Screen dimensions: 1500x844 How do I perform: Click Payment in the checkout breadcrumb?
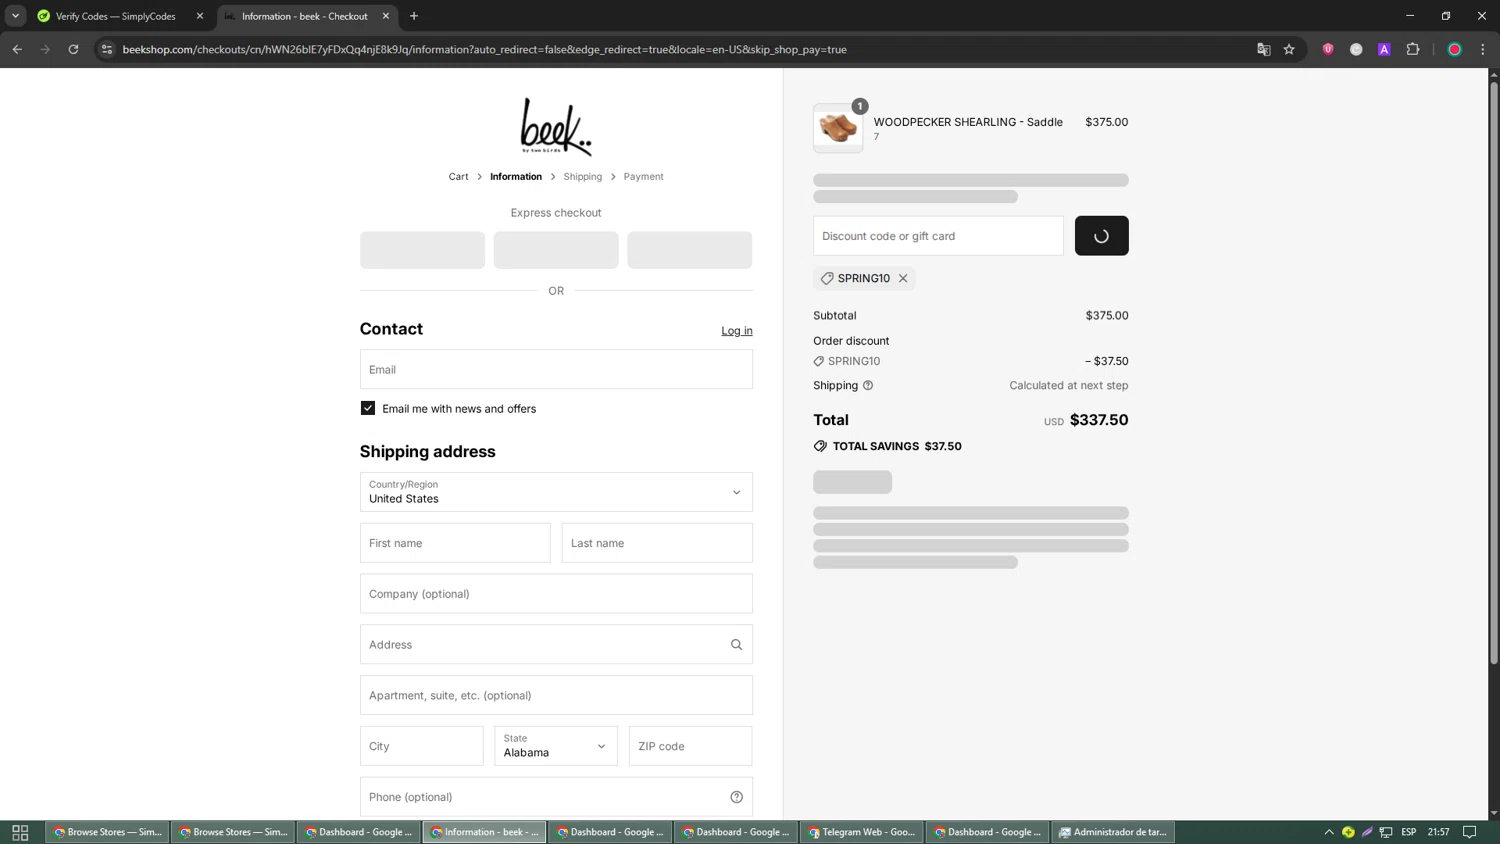[643, 177]
